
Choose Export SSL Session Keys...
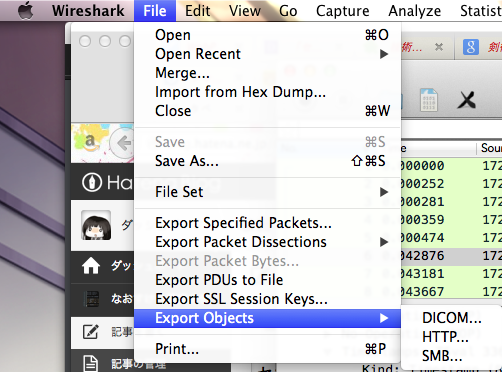tap(267, 299)
